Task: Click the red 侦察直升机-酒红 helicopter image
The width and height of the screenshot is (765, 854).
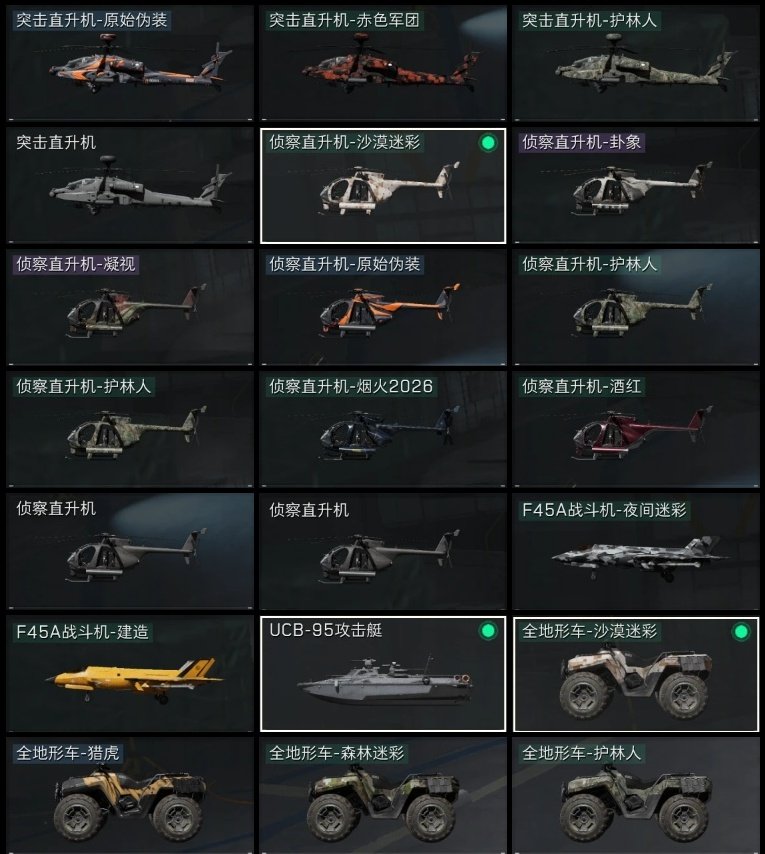Action: 642,430
